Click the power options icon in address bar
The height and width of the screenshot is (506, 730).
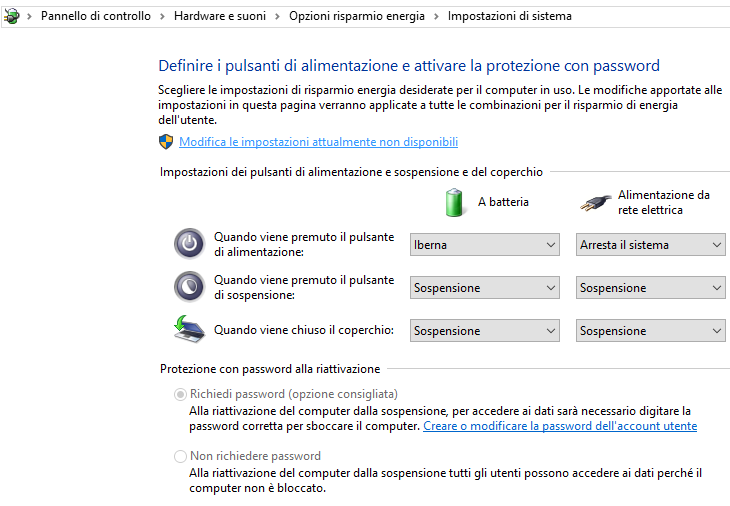tap(11, 16)
